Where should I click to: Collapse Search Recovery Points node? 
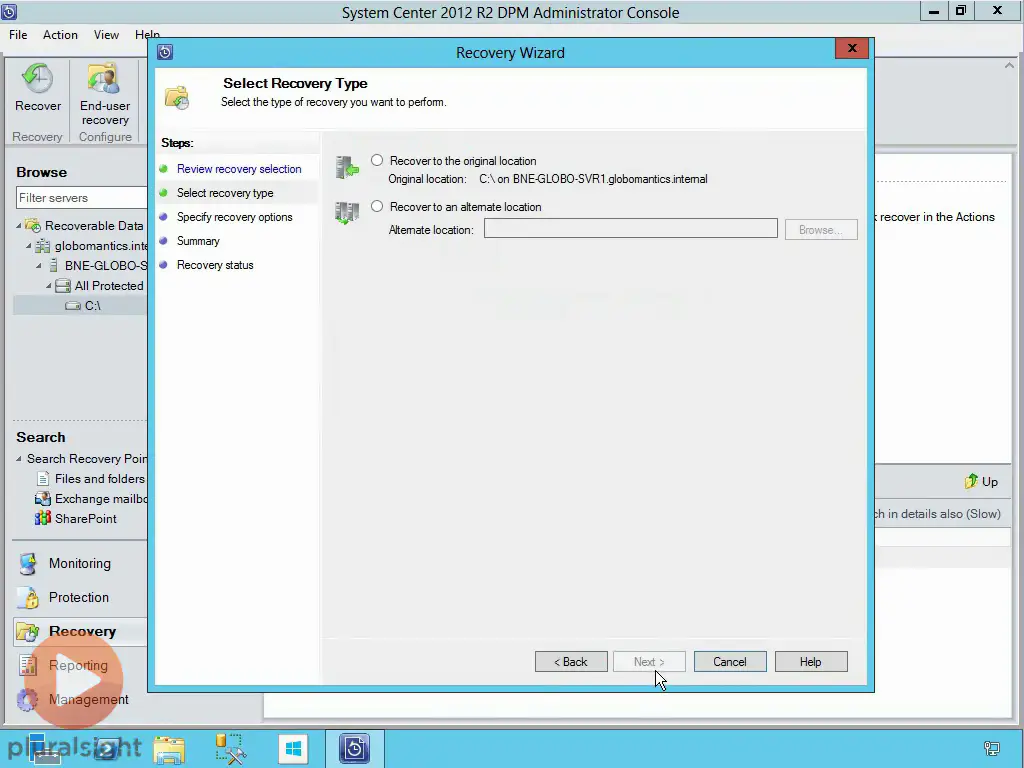click(19, 458)
